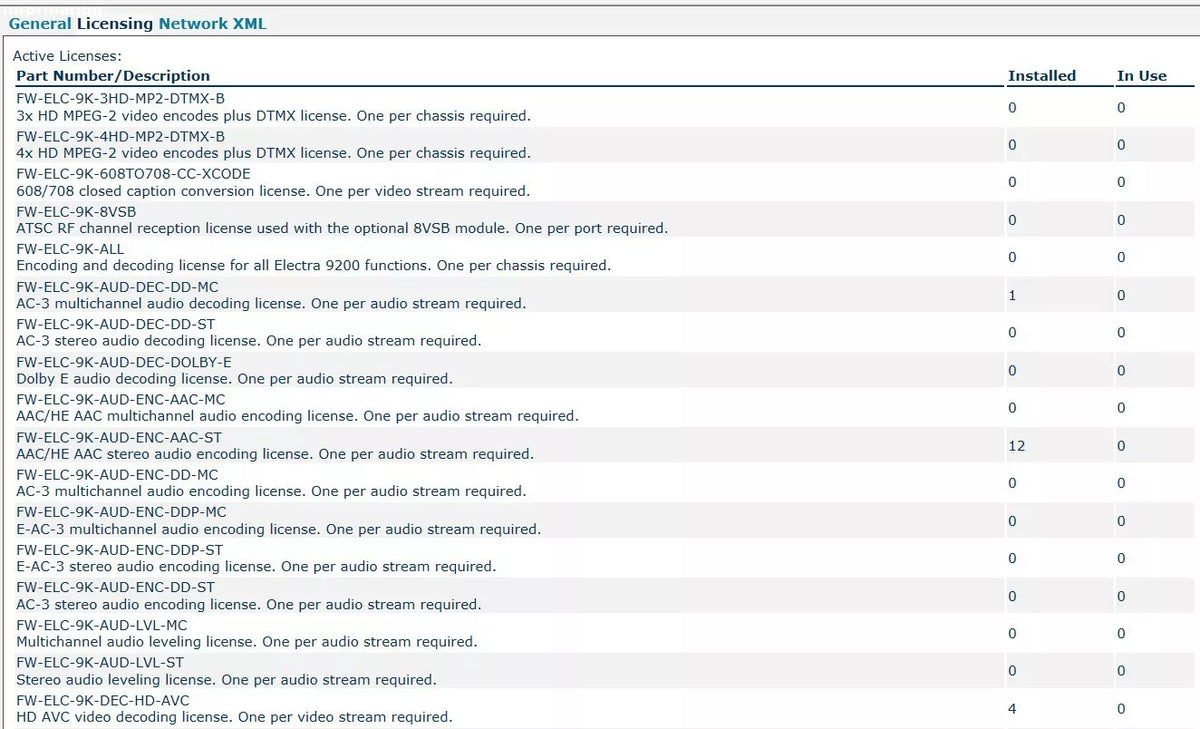Click In Use value for DEC-HD-AVC row

pyautogui.click(x=1121, y=709)
